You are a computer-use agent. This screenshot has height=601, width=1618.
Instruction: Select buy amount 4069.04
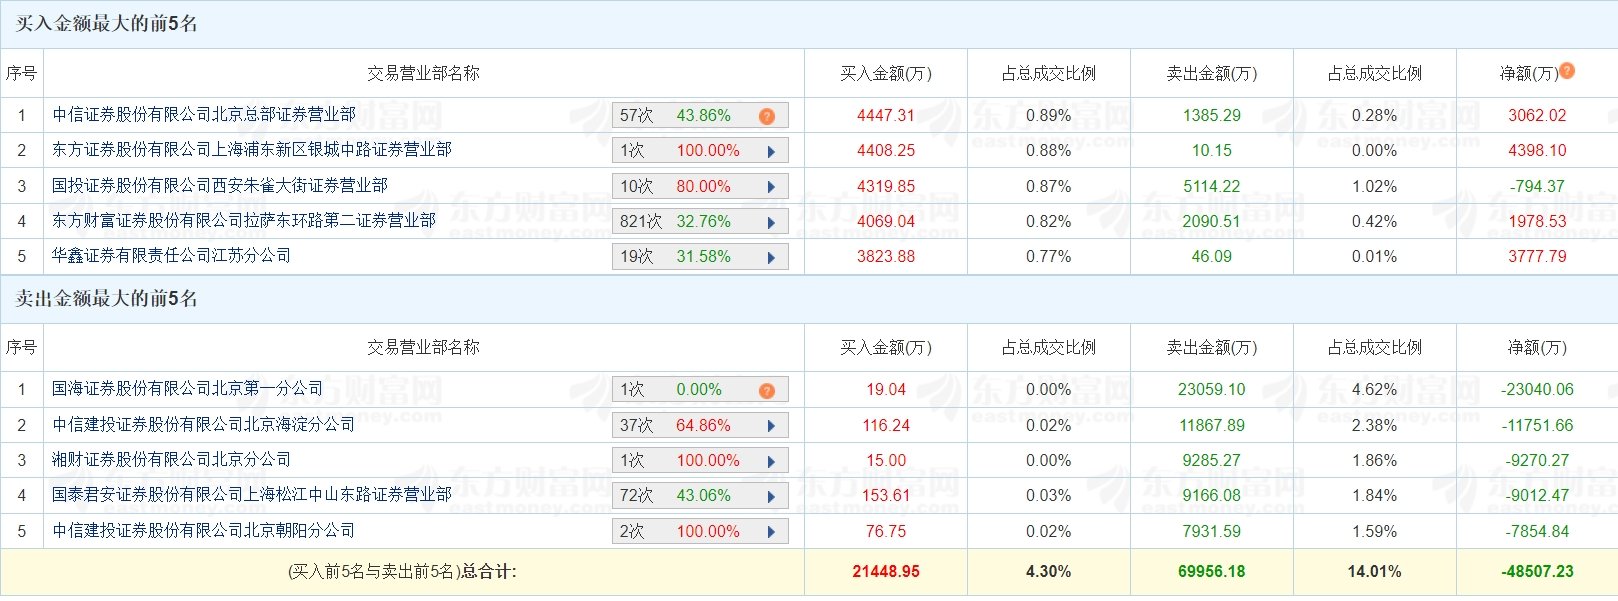(x=886, y=222)
